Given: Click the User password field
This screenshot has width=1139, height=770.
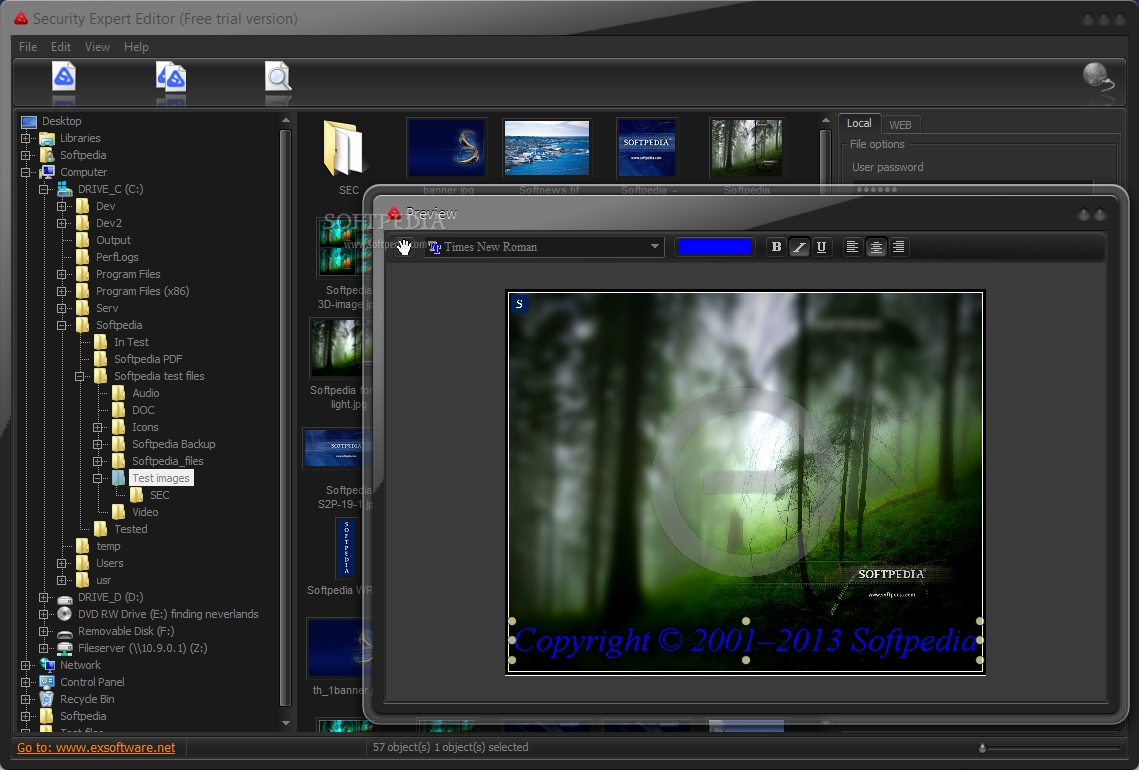Looking at the screenshot, I should coord(973,189).
